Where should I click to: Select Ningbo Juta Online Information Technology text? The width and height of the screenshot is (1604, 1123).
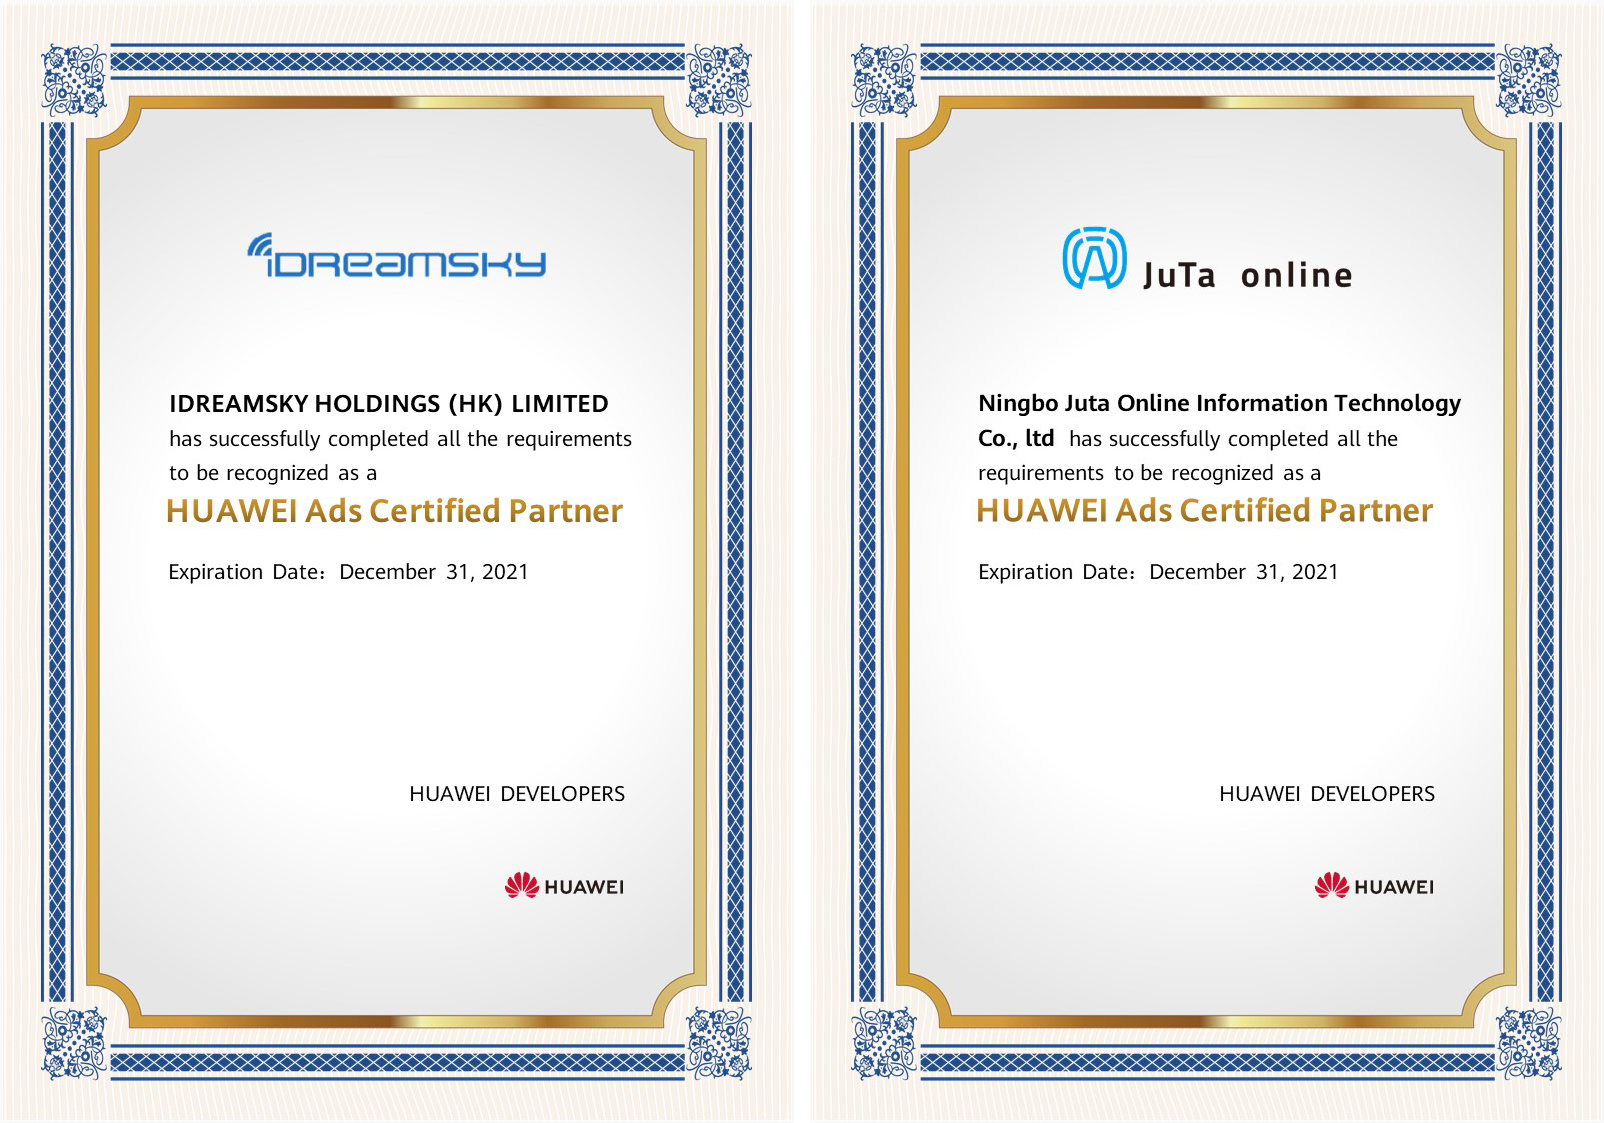point(1219,403)
